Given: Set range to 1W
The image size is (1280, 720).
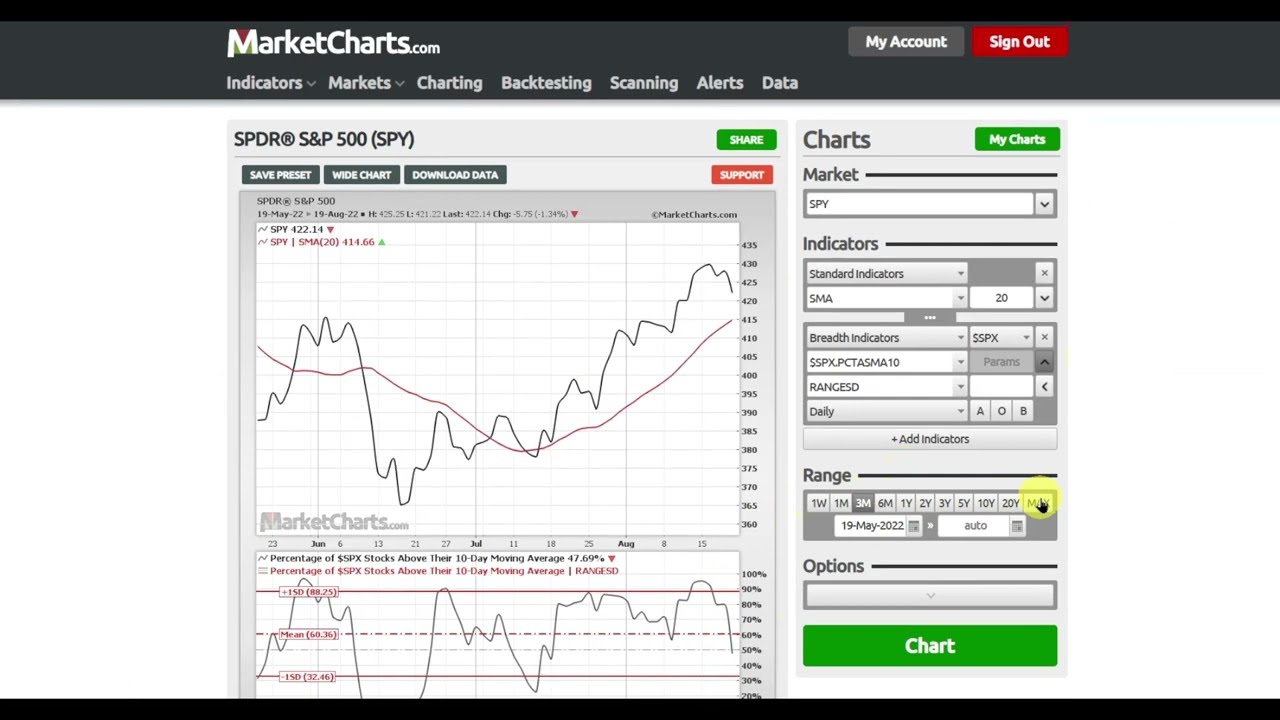Looking at the screenshot, I should tap(819, 503).
